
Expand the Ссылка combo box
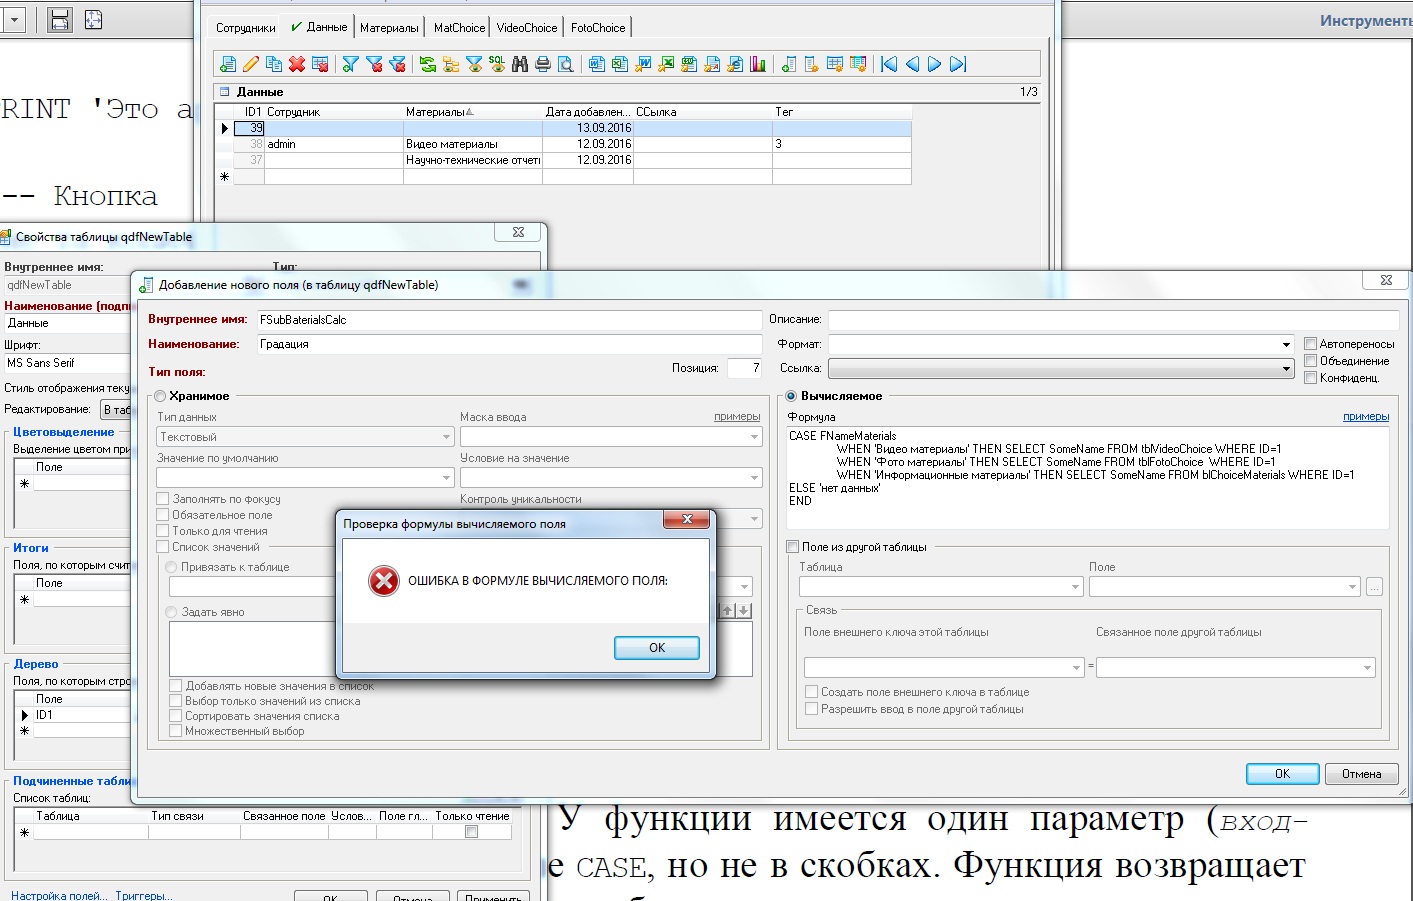[1286, 369]
